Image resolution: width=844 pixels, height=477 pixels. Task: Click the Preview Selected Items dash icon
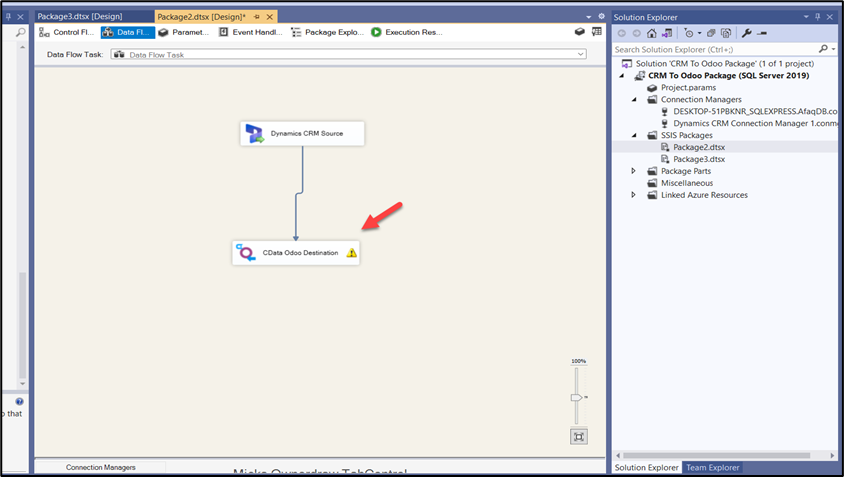pyautogui.click(x=762, y=33)
